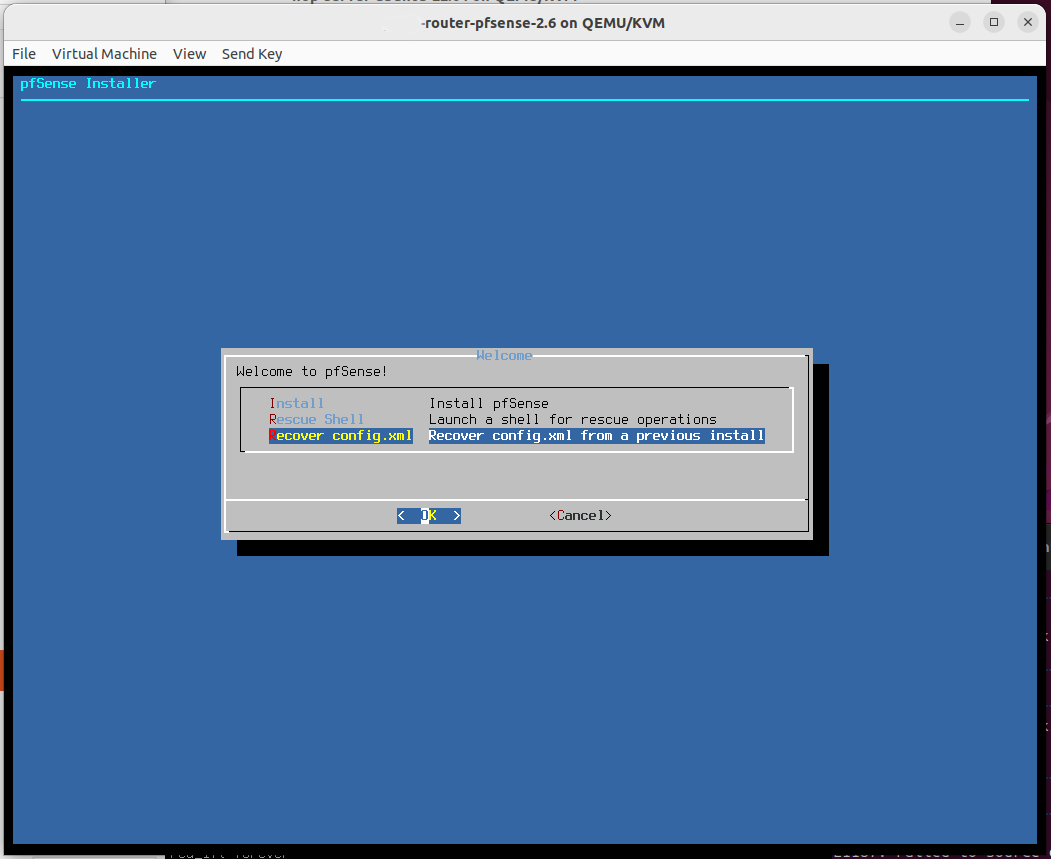This screenshot has width=1051, height=859.
Task: Select the Recover config.xml option
Action: pyautogui.click(x=341, y=436)
